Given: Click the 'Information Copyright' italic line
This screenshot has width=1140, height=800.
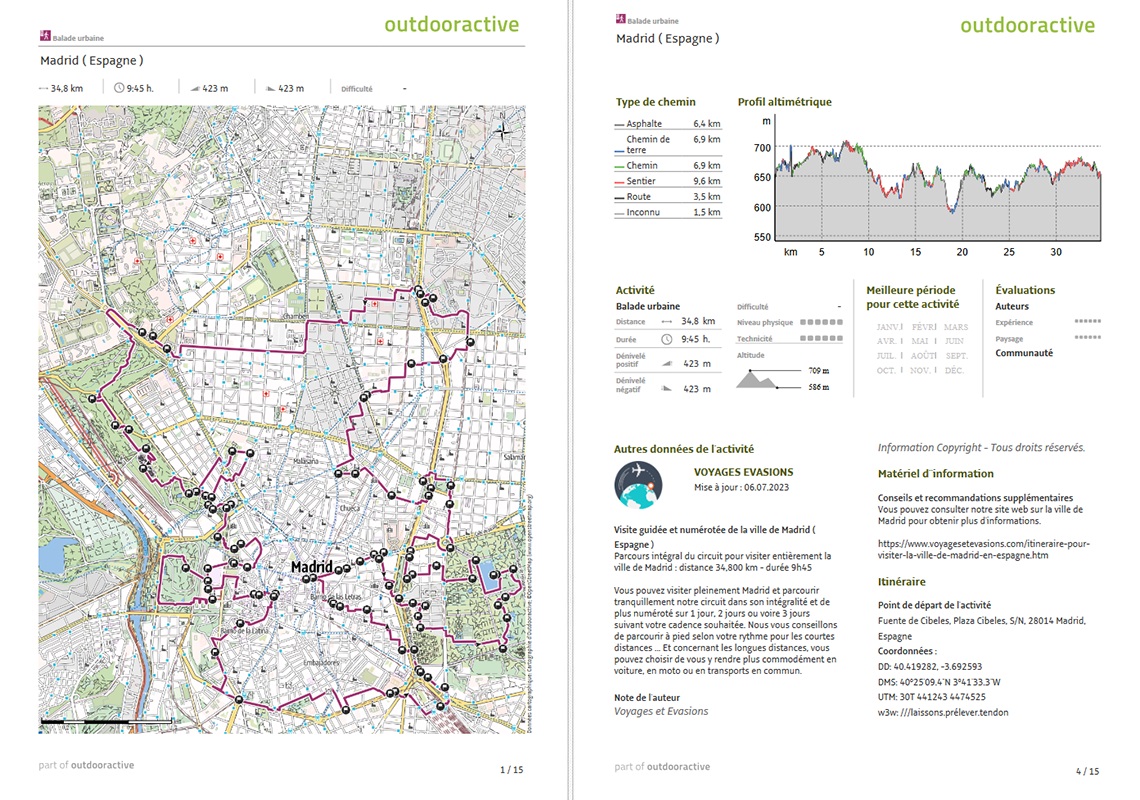Looking at the screenshot, I should [982, 448].
